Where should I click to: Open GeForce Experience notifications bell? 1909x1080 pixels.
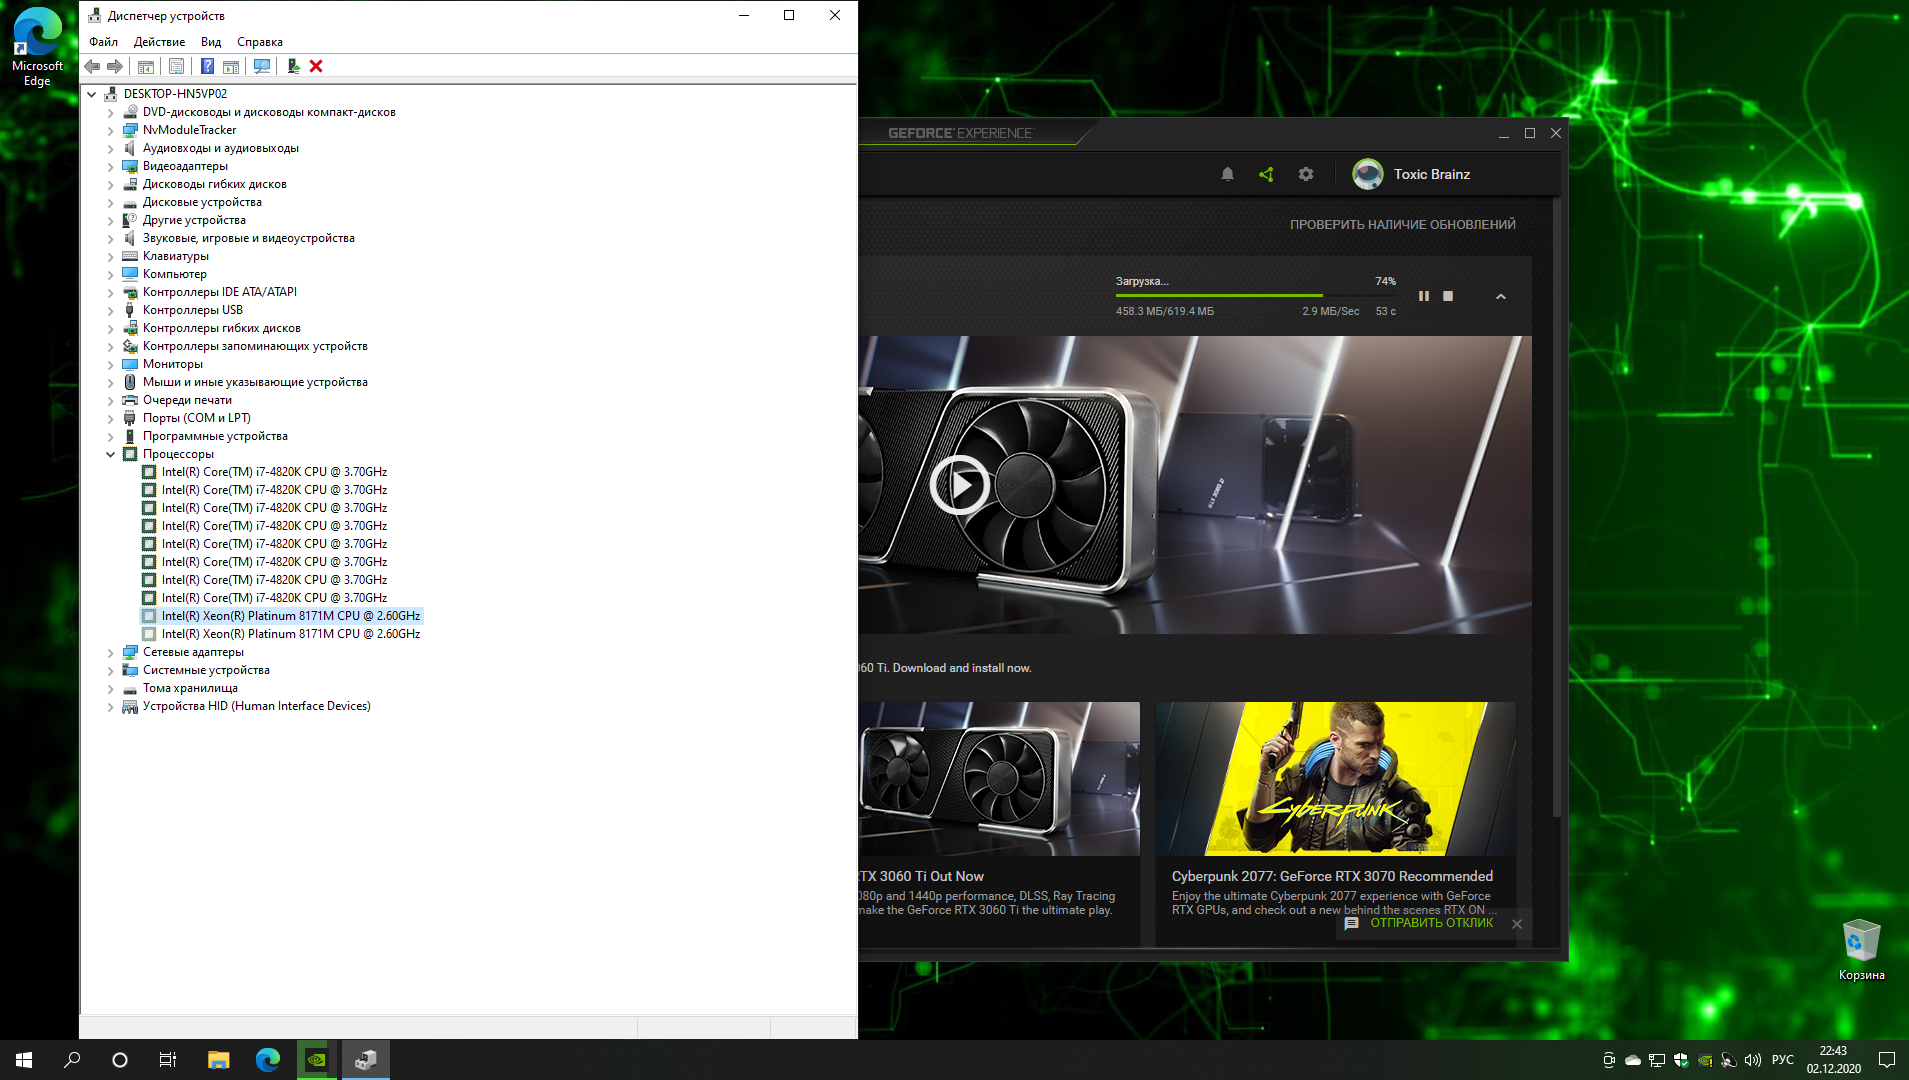tap(1227, 174)
